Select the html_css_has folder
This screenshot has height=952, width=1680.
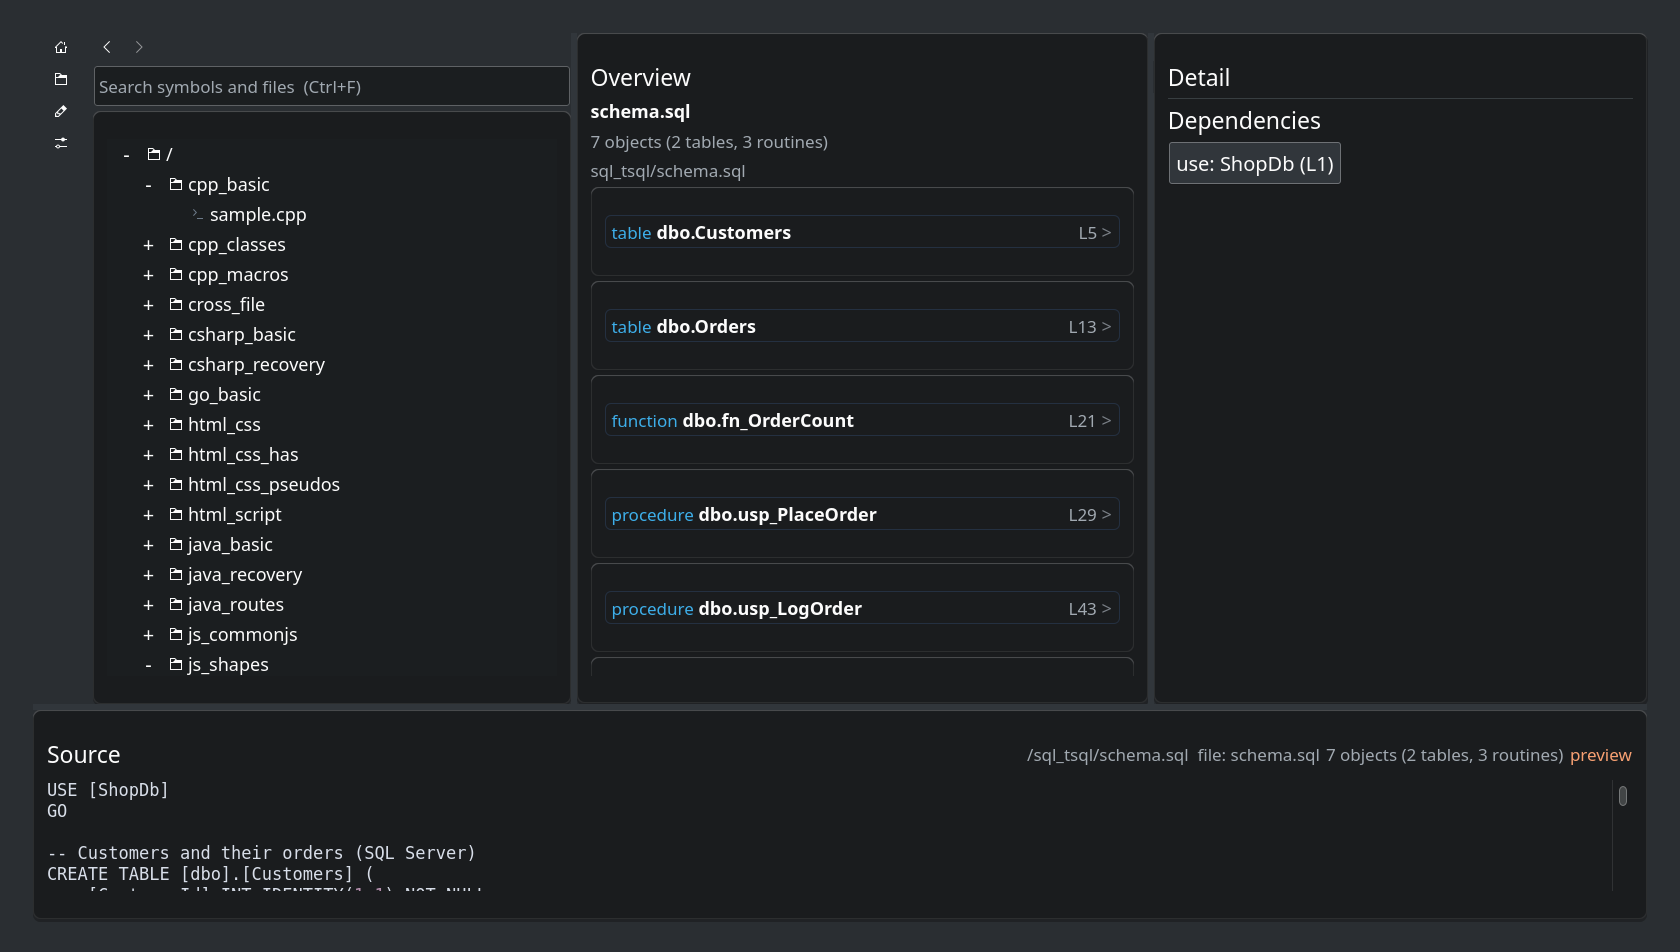243,455
